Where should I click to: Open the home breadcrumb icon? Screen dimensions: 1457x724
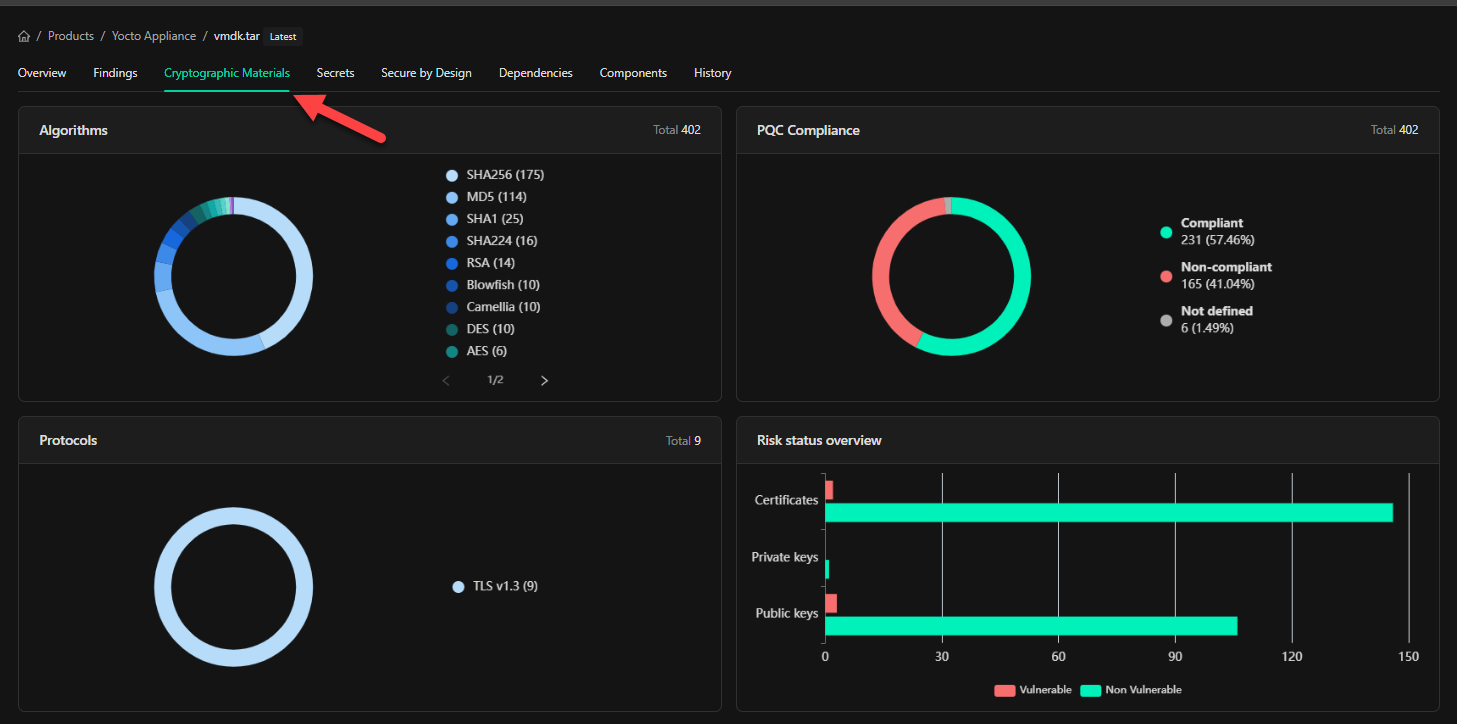24,36
